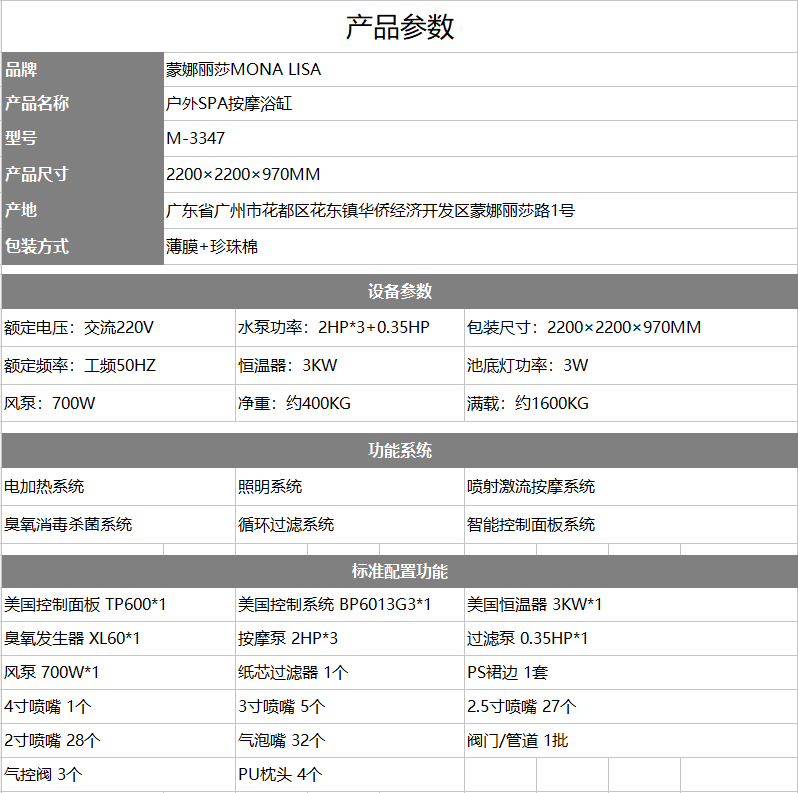Click the 2.5寸喷嘴 27个 cell
The height and width of the screenshot is (793, 798).
[521, 707]
